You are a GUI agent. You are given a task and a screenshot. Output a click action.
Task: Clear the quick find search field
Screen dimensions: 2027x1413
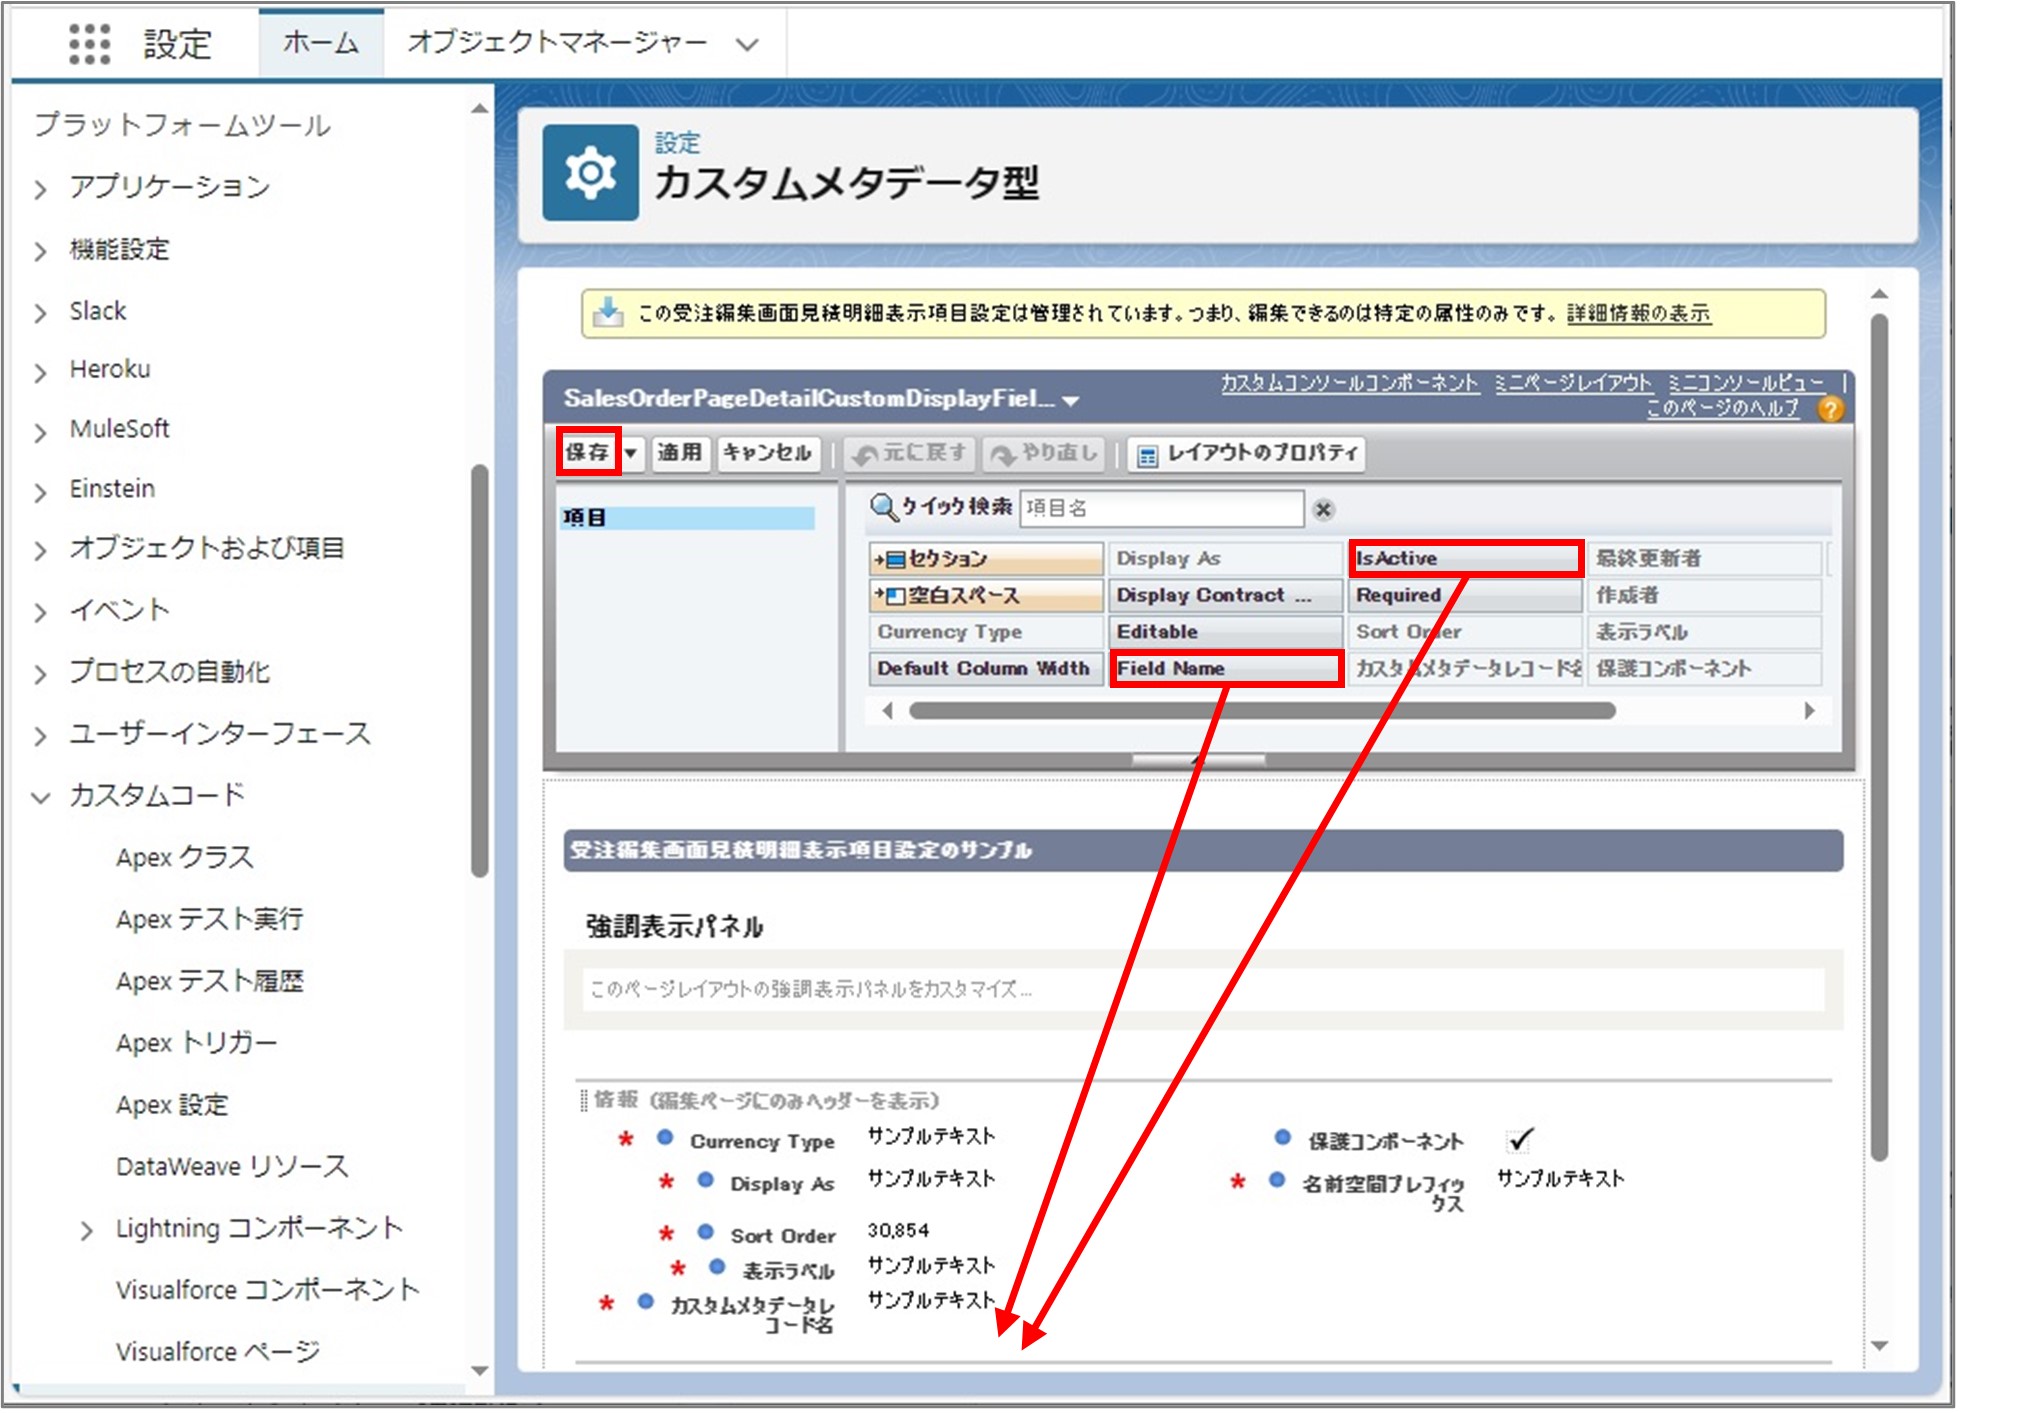[x=1323, y=510]
